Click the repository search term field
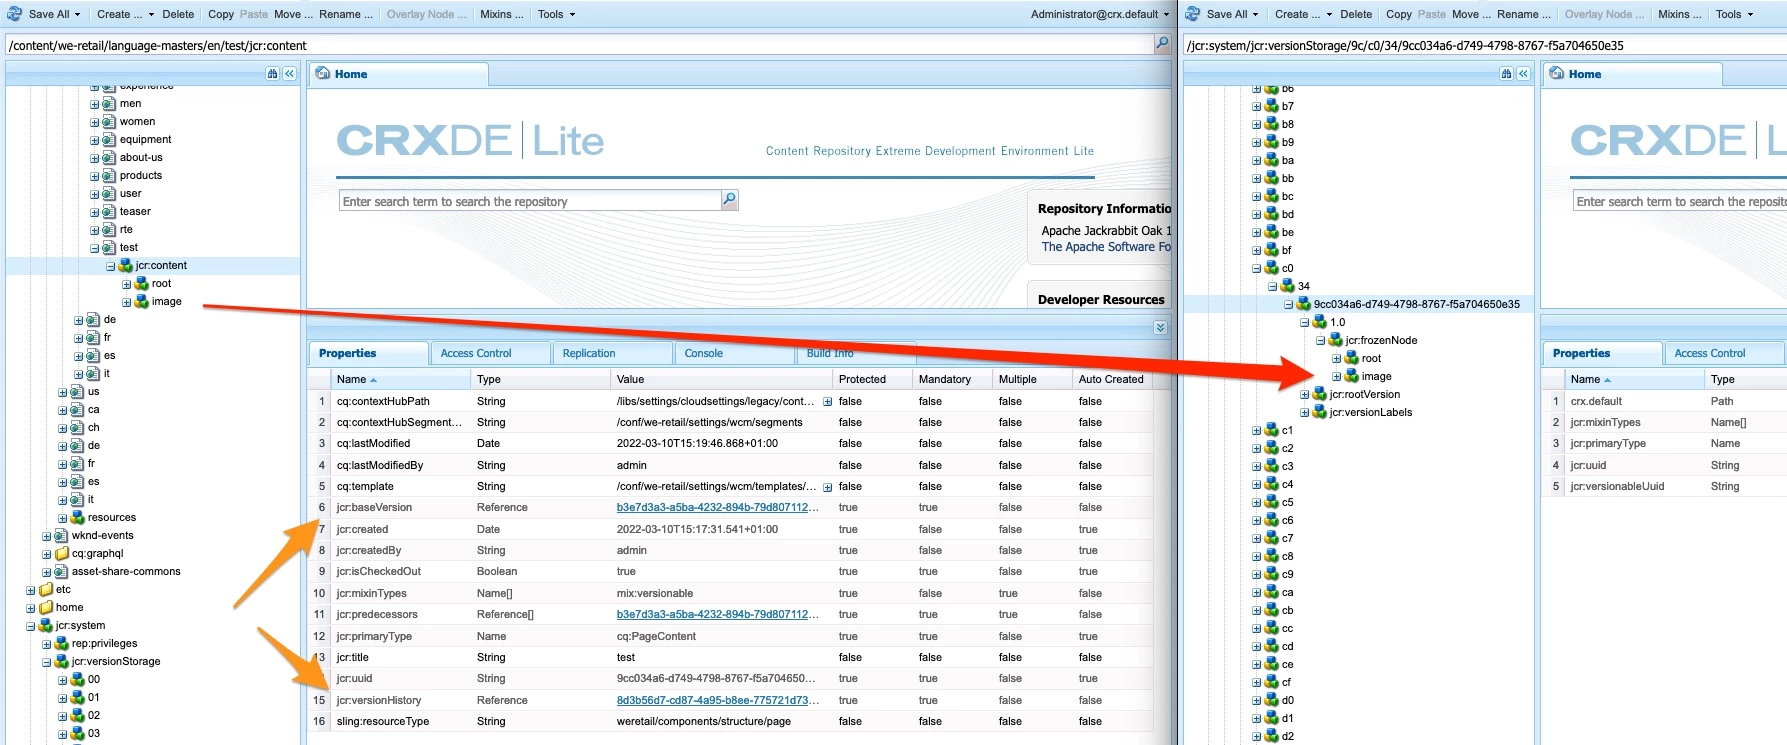This screenshot has width=1787, height=745. 530,201
